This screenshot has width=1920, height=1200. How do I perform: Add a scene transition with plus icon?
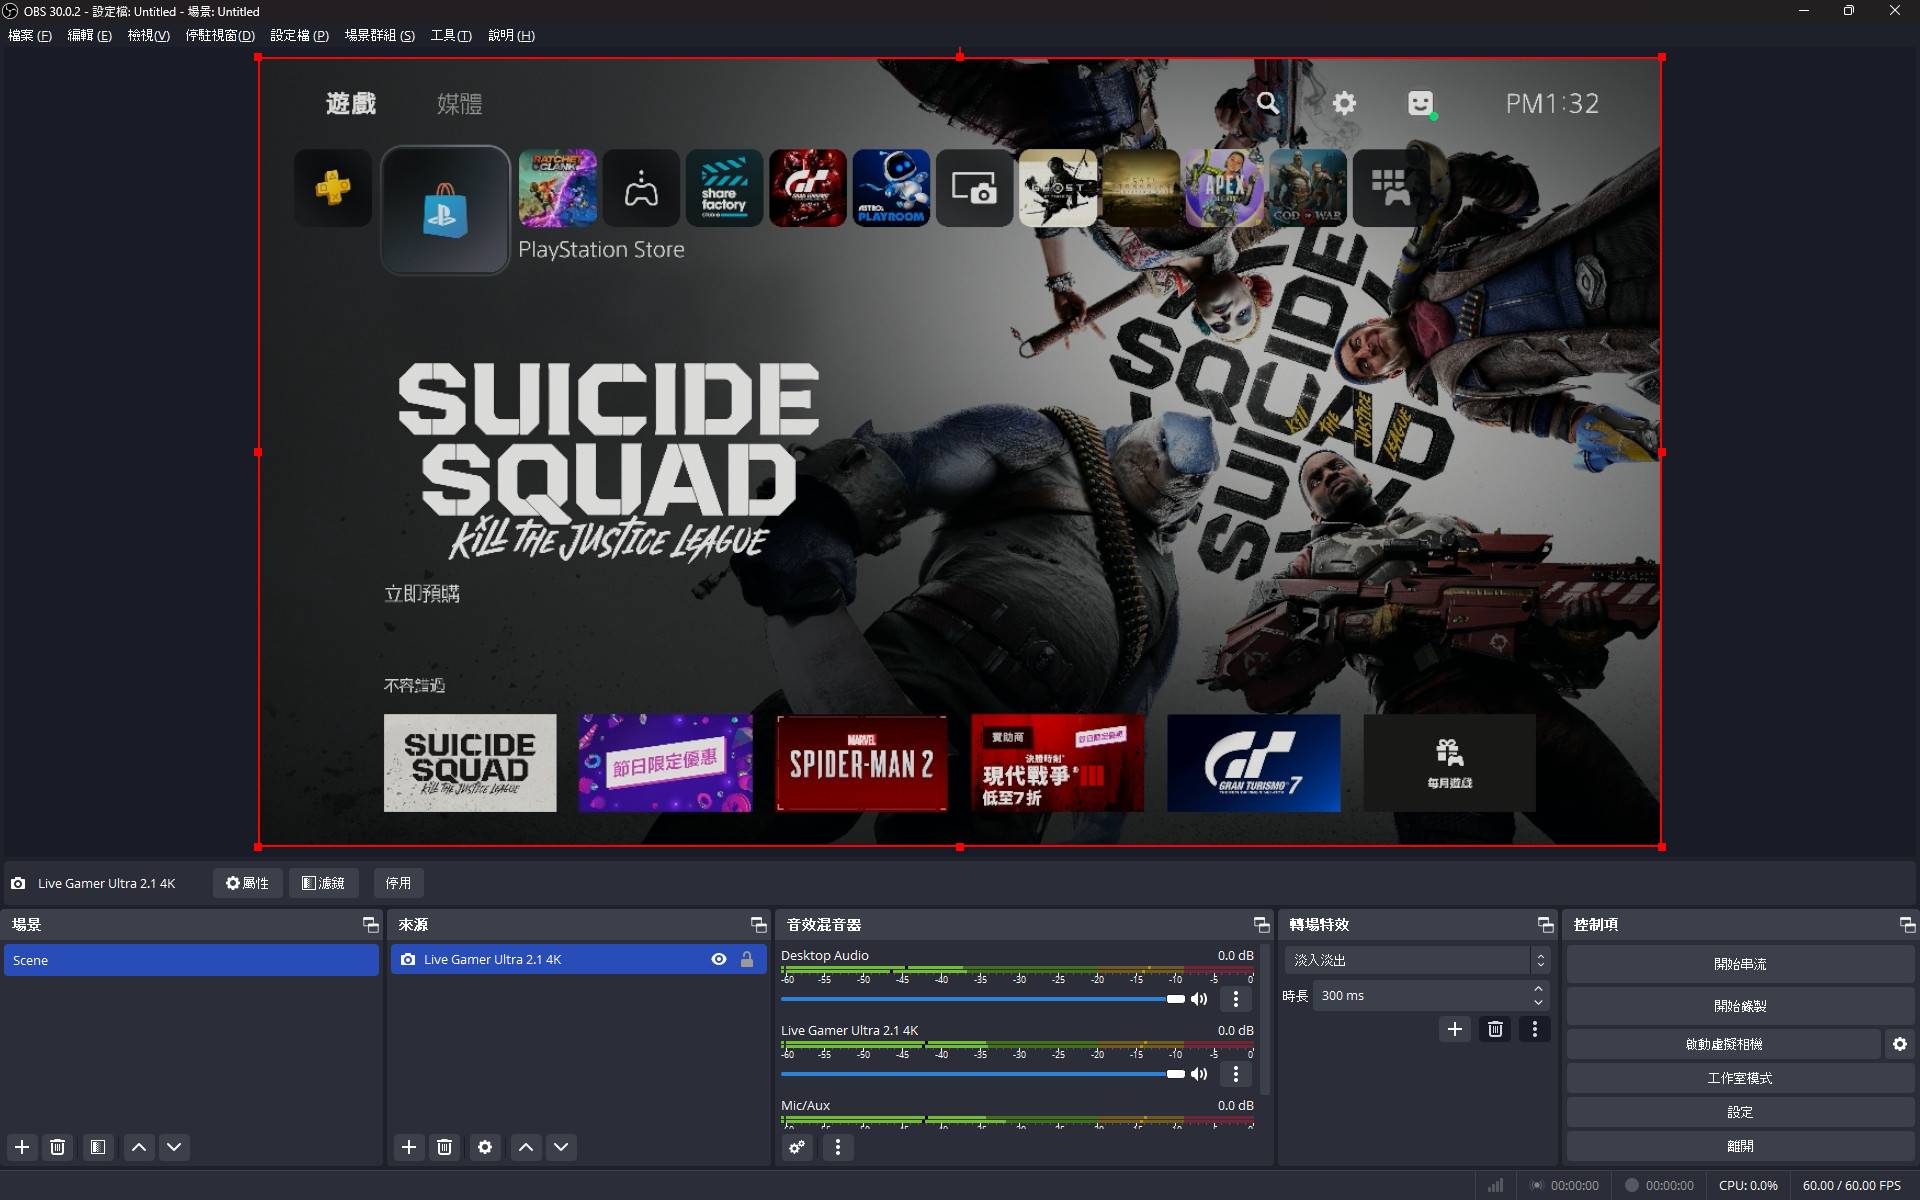[1455, 1029]
